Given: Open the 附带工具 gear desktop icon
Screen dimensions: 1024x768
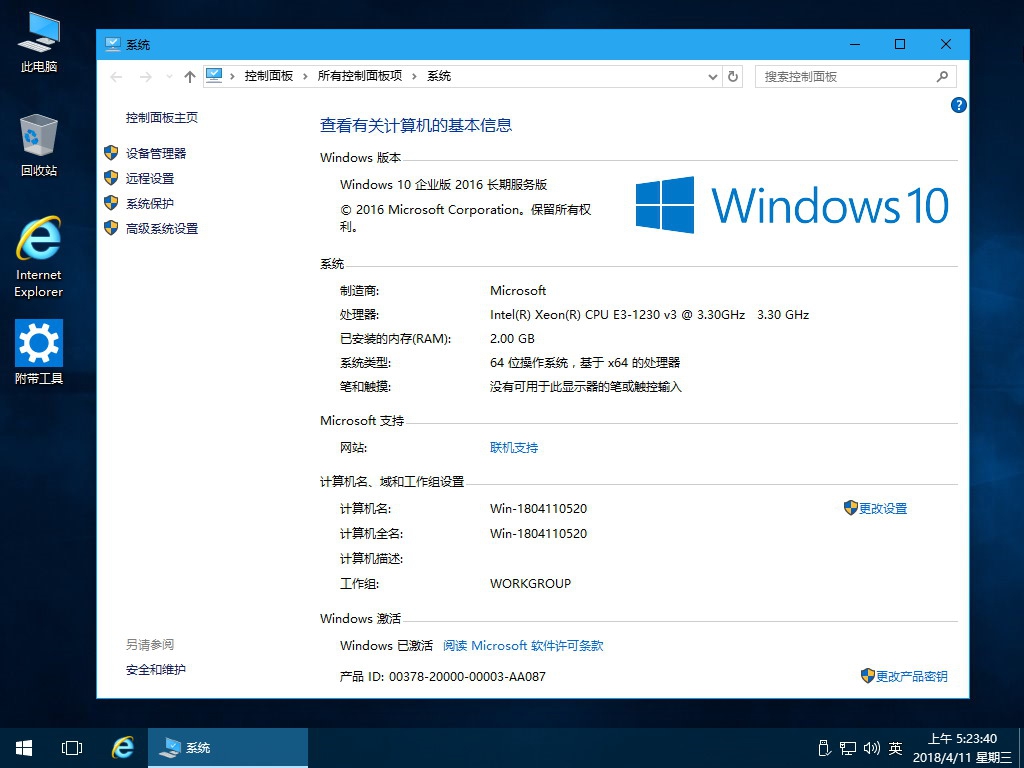Looking at the screenshot, I should 39,351.
